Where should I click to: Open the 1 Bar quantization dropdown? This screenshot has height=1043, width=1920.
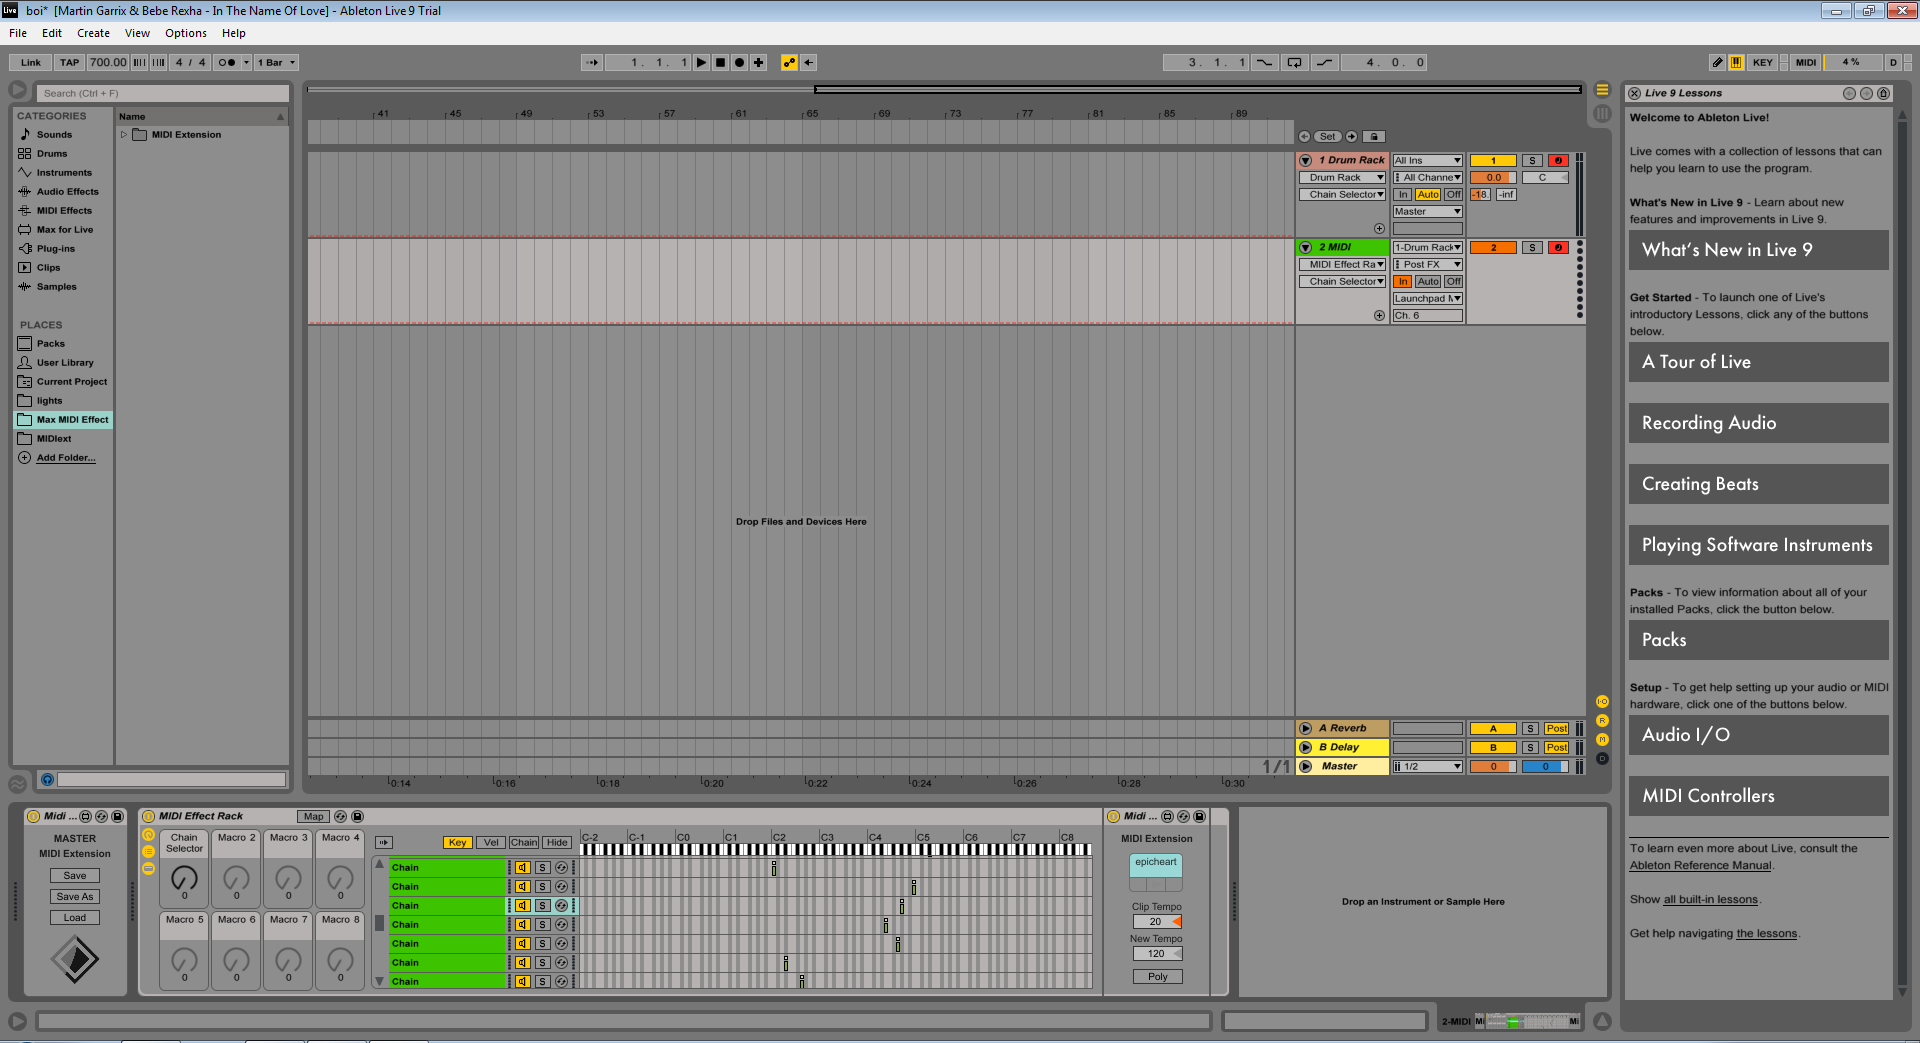coord(276,62)
